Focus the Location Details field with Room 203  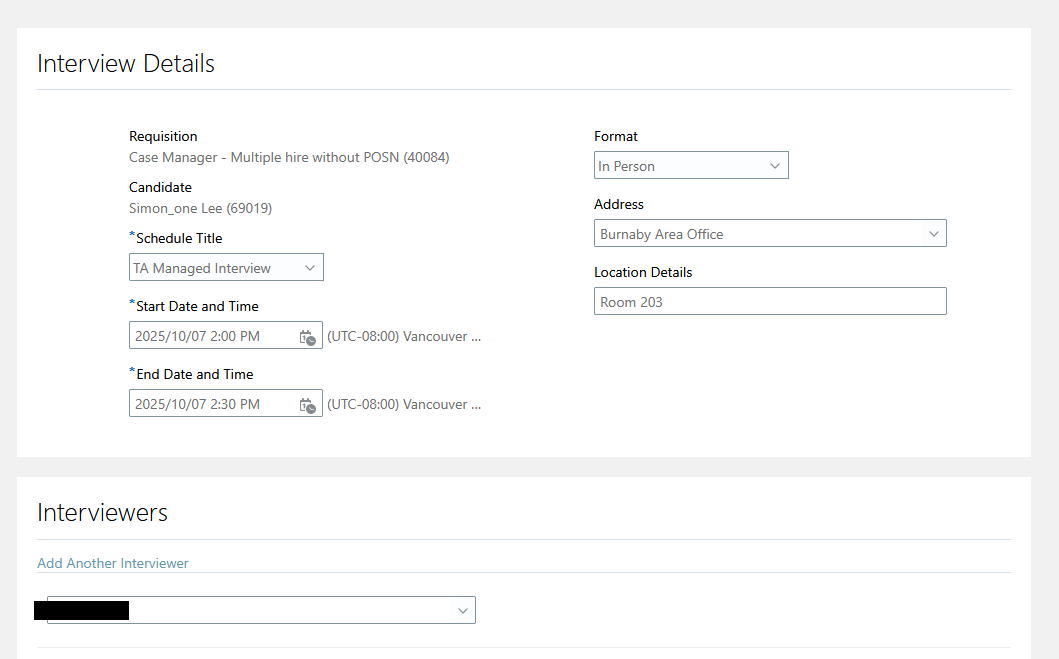pos(769,302)
